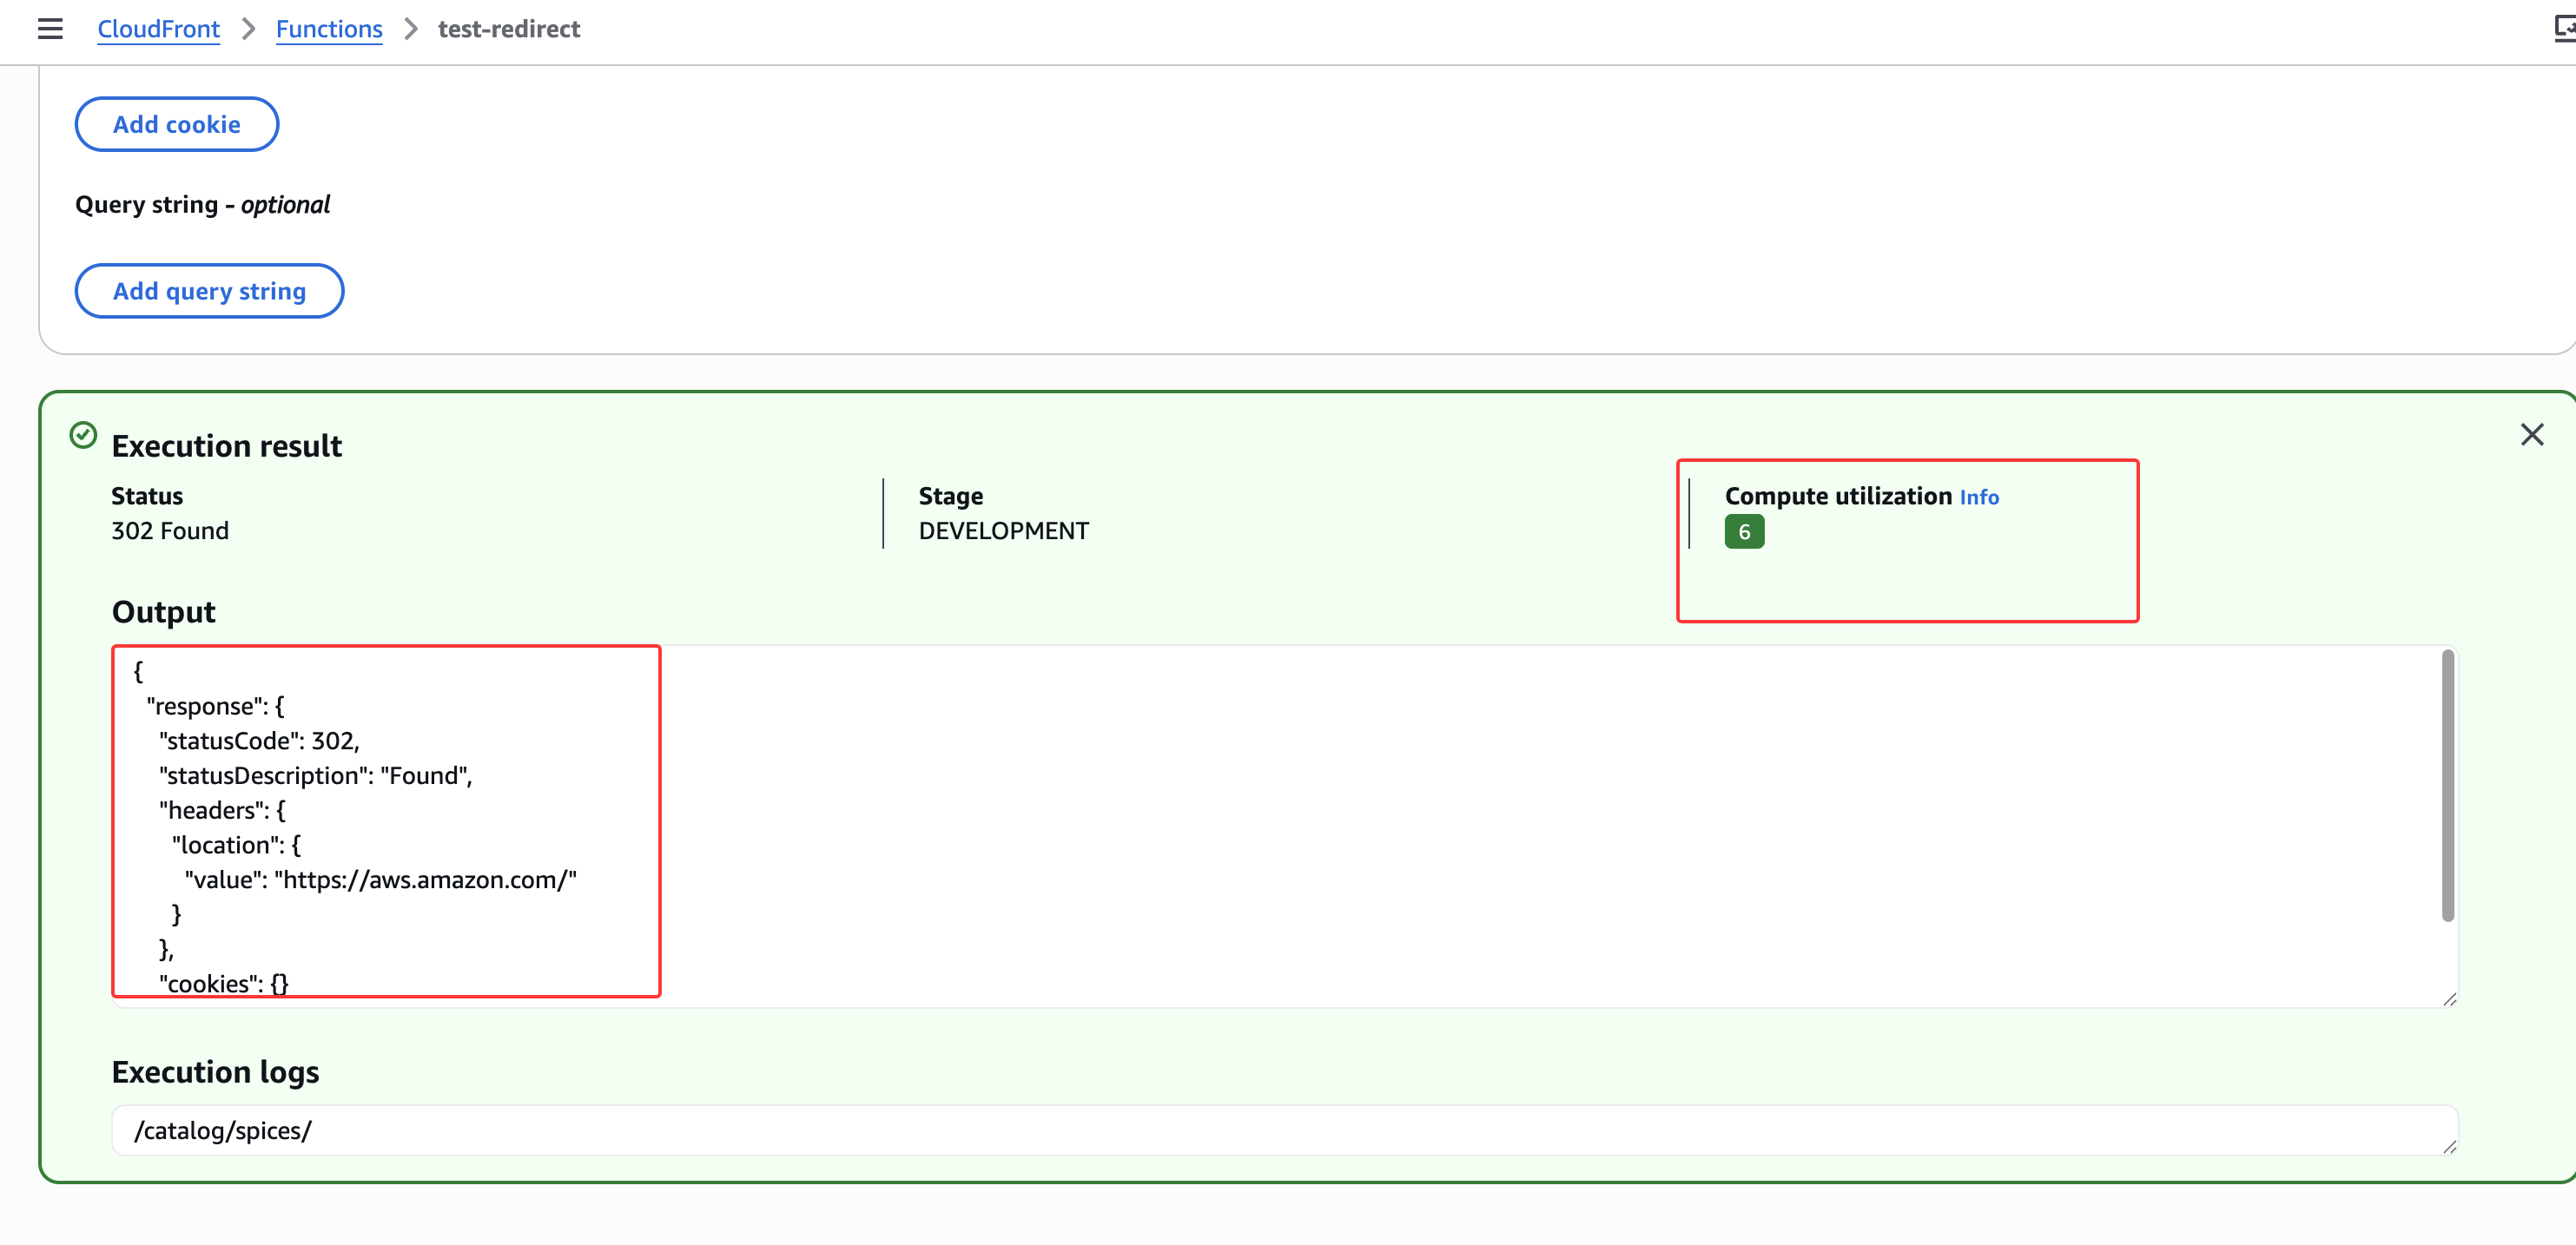The image size is (2576, 1245).
Task: Go to CloudFront breadcrumb link
Action: coord(158,29)
